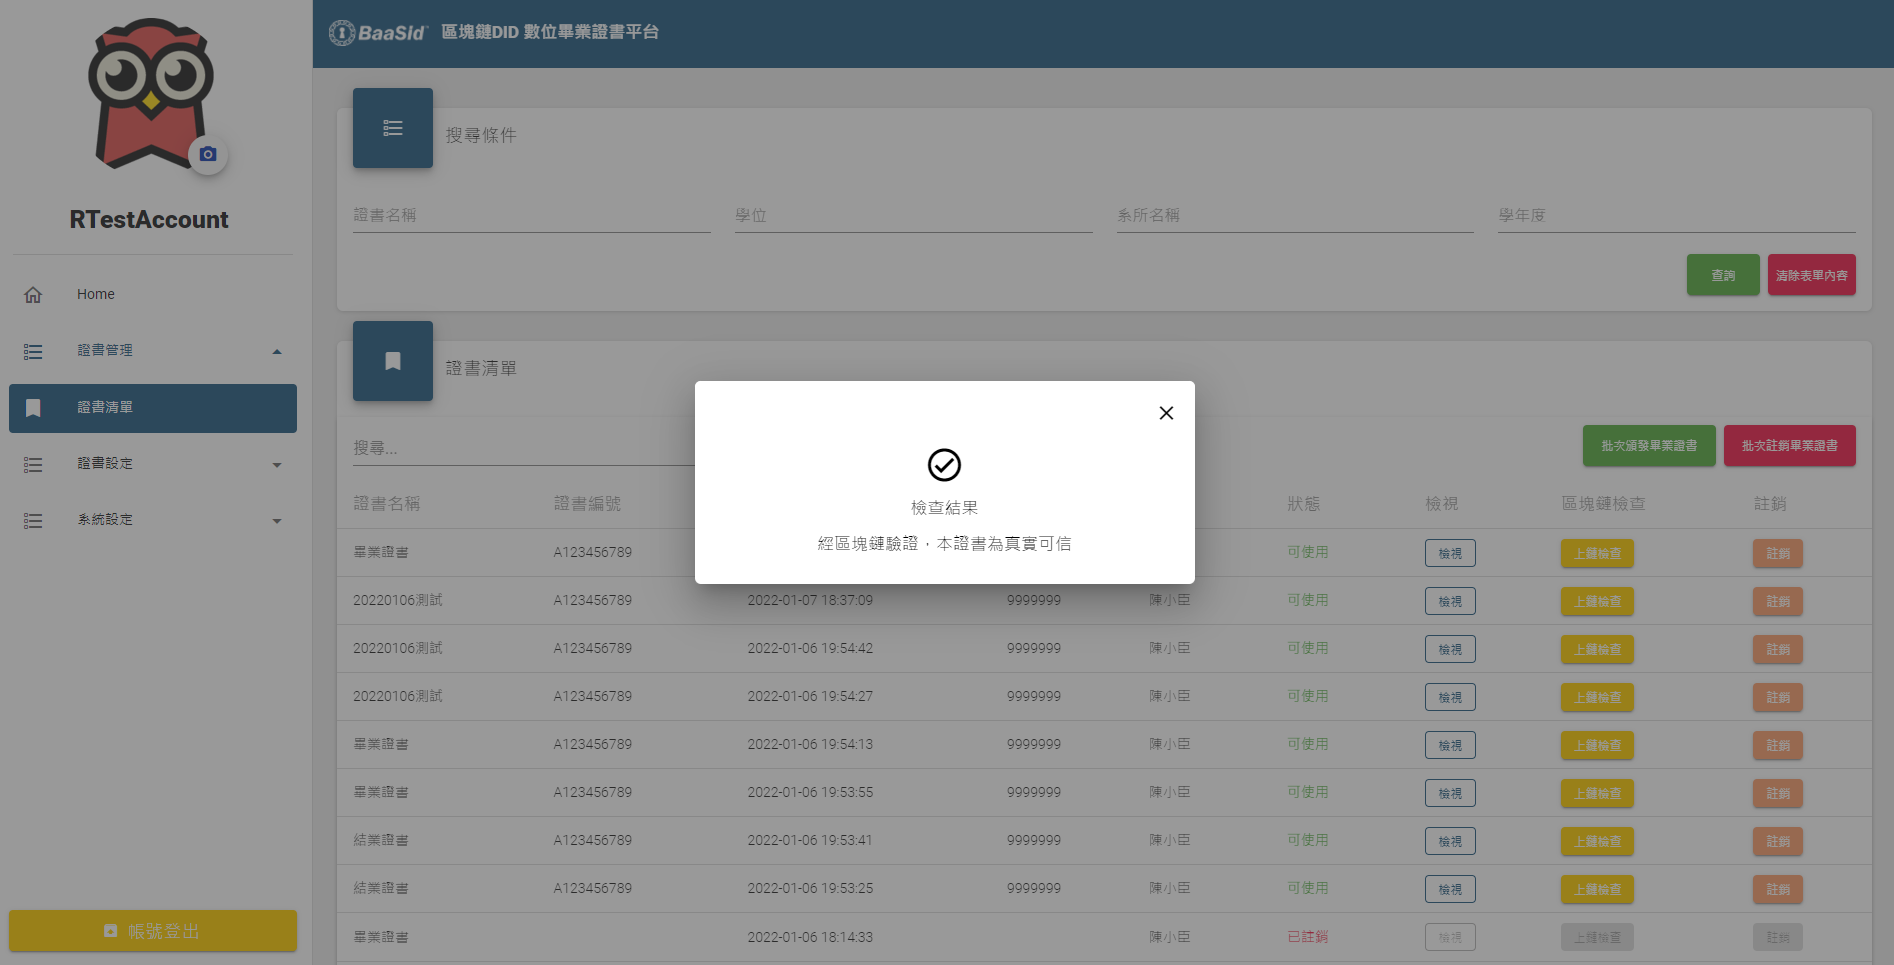Click the list icon beside 證書設定
The width and height of the screenshot is (1894, 965).
click(33, 464)
